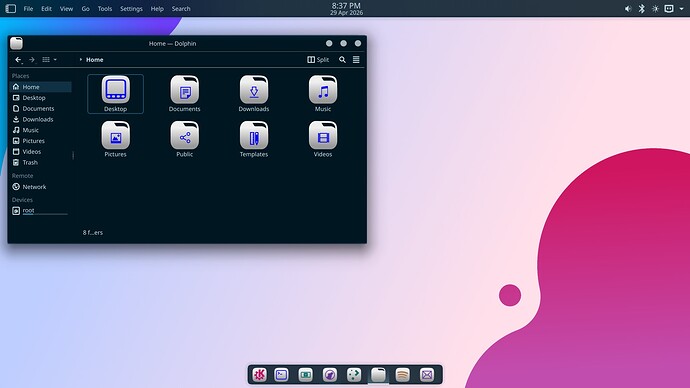Screen dimensions: 690x388
Task: Open the File menu
Action: (28, 9)
